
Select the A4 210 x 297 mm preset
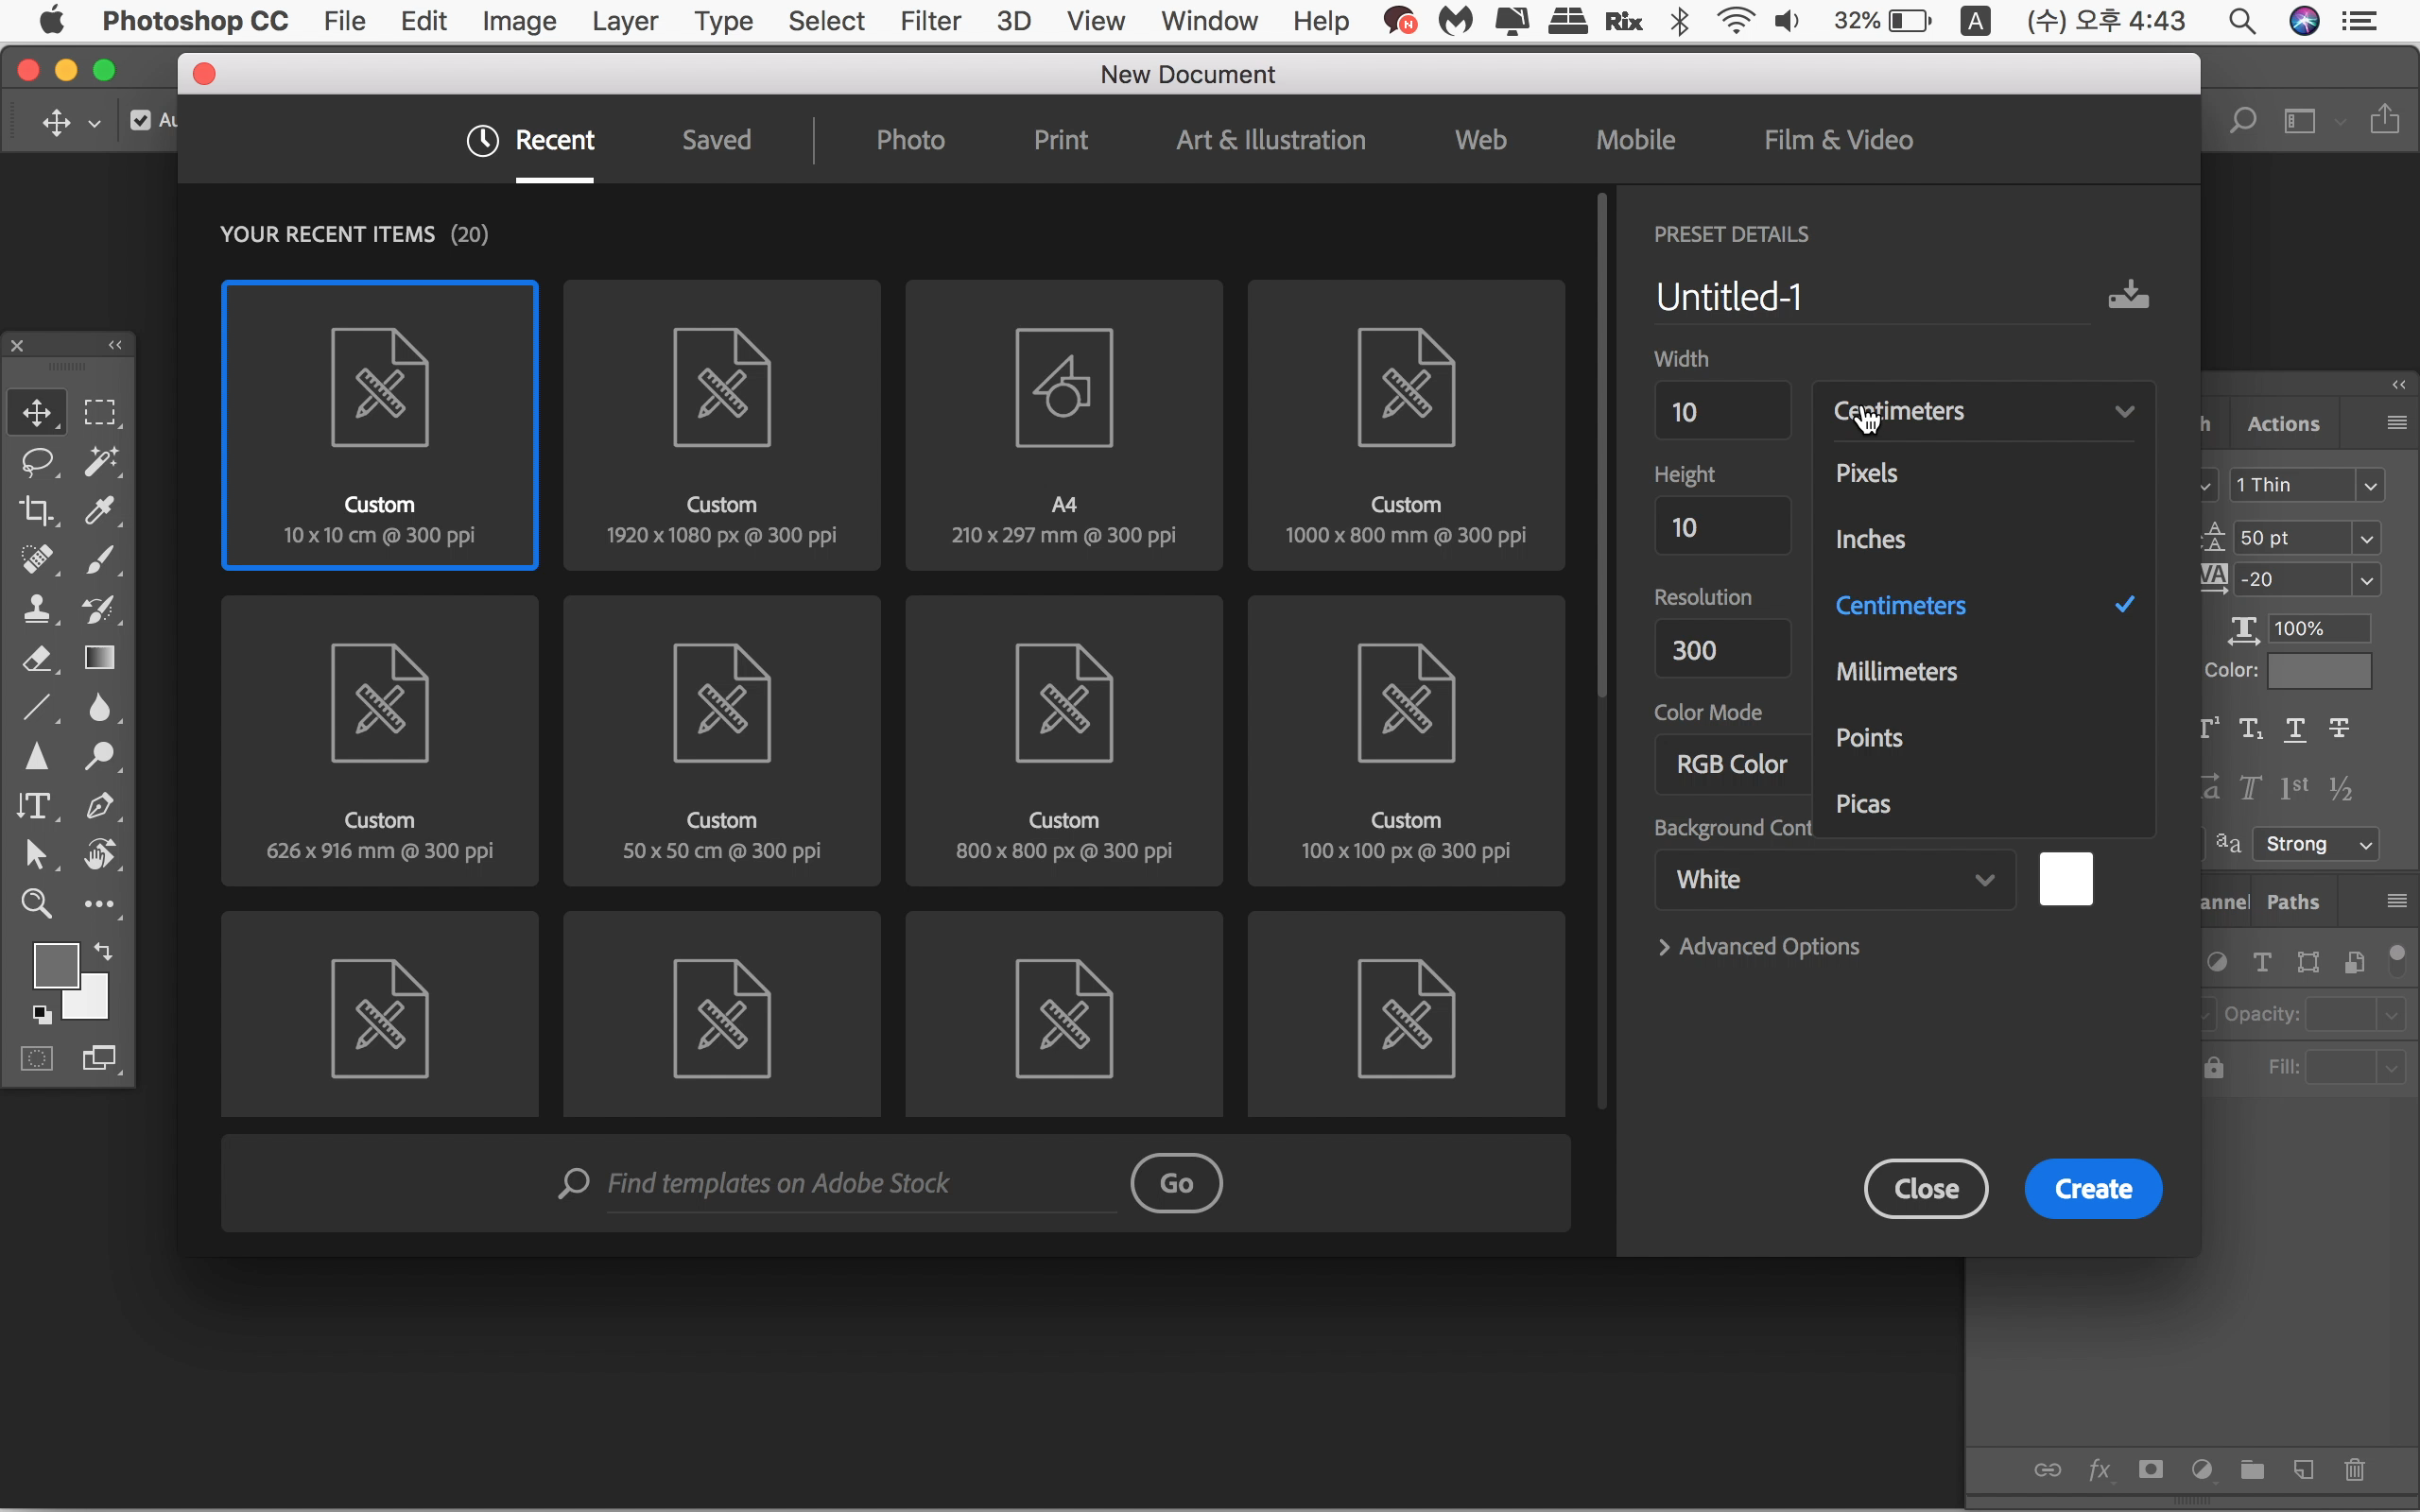[1063, 425]
